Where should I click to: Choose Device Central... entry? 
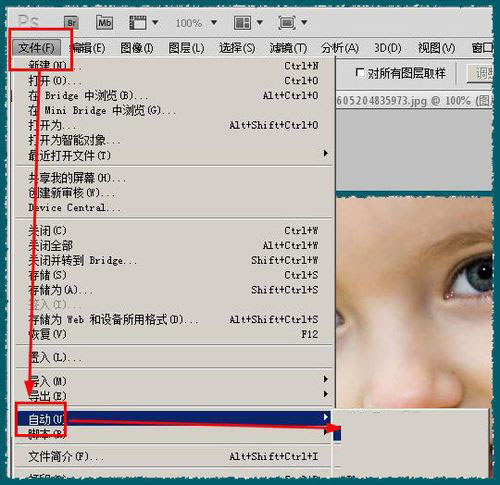click(x=174, y=208)
